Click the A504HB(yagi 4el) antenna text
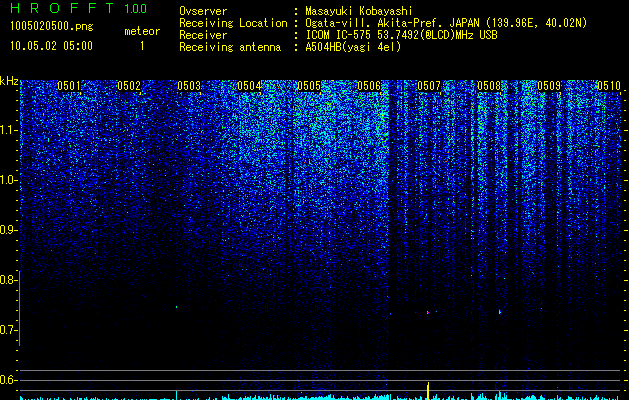 click(353, 47)
